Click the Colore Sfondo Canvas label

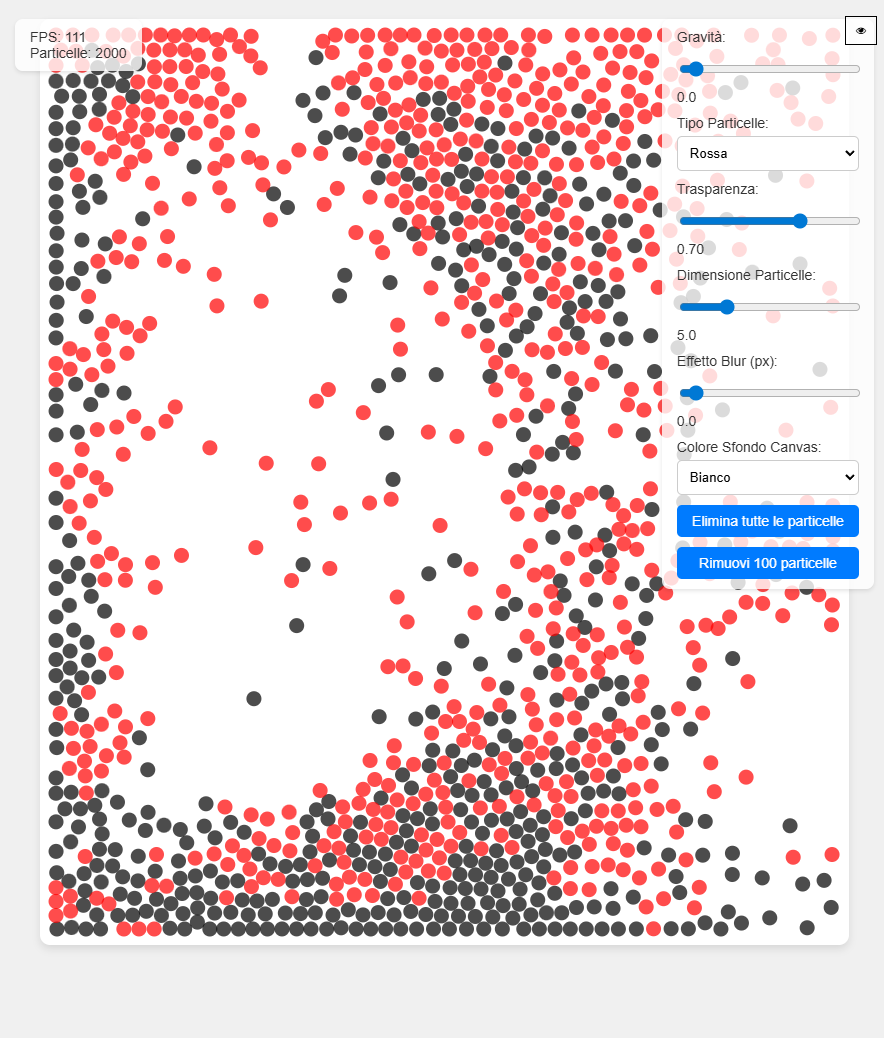748,447
